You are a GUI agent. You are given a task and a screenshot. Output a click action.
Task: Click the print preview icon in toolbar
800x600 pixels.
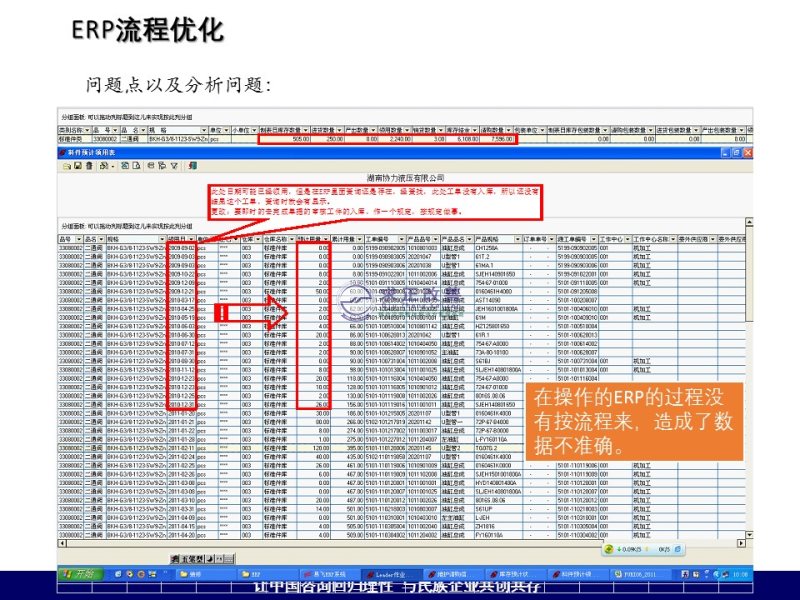122,165
